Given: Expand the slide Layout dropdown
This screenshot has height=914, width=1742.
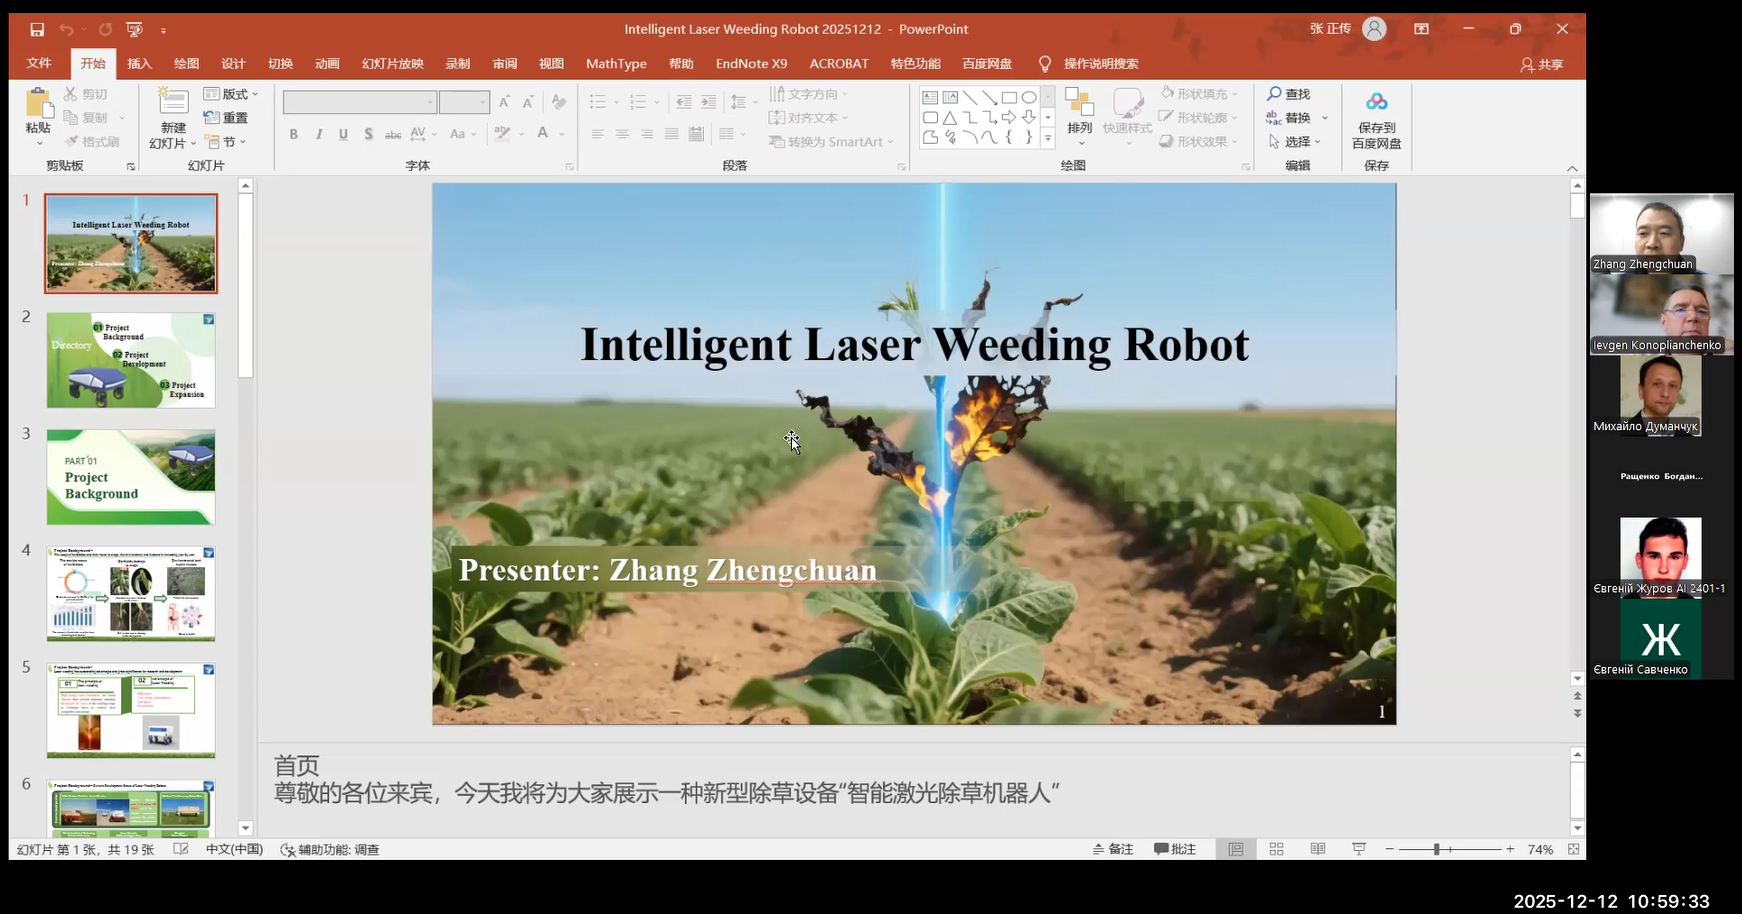Looking at the screenshot, I should (x=232, y=93).
